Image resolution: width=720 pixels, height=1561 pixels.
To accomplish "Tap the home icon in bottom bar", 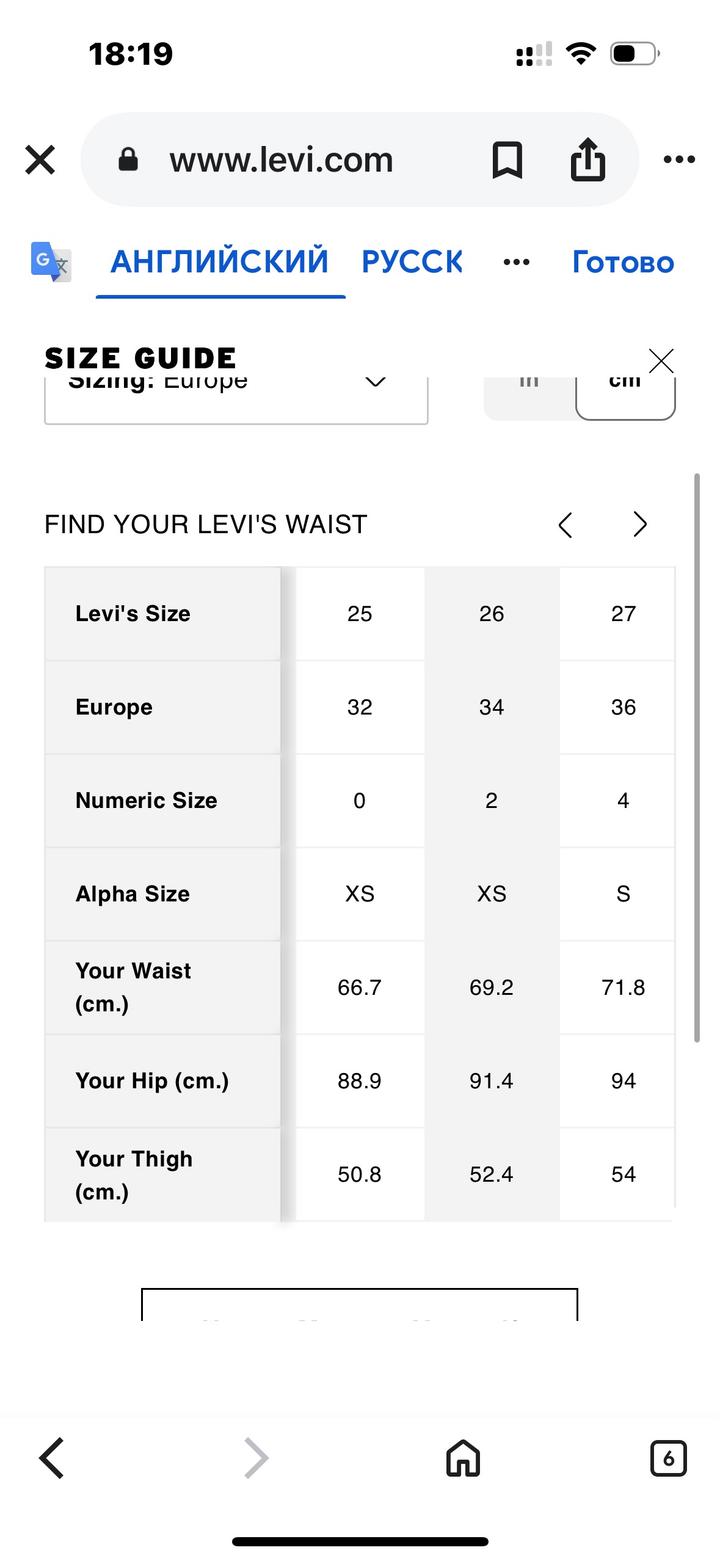I will point(463,1458).
